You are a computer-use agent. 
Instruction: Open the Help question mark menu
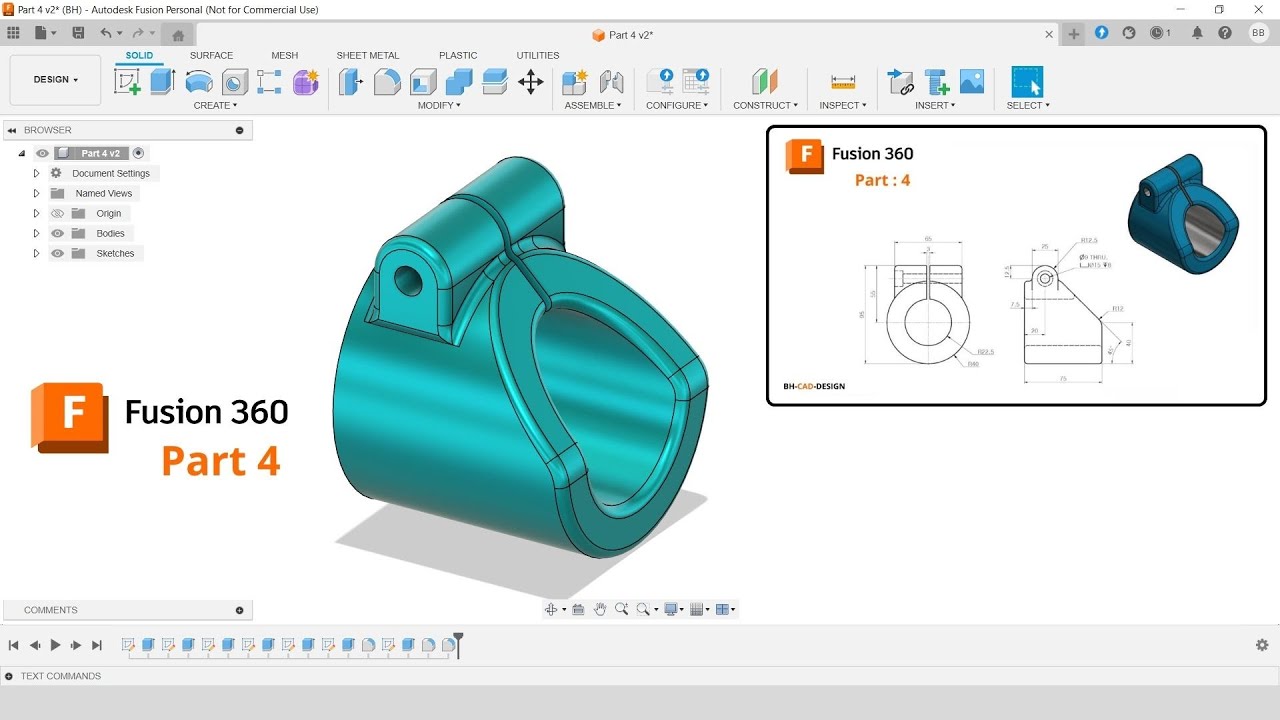pyautogui.click(x=1225, y=33)
